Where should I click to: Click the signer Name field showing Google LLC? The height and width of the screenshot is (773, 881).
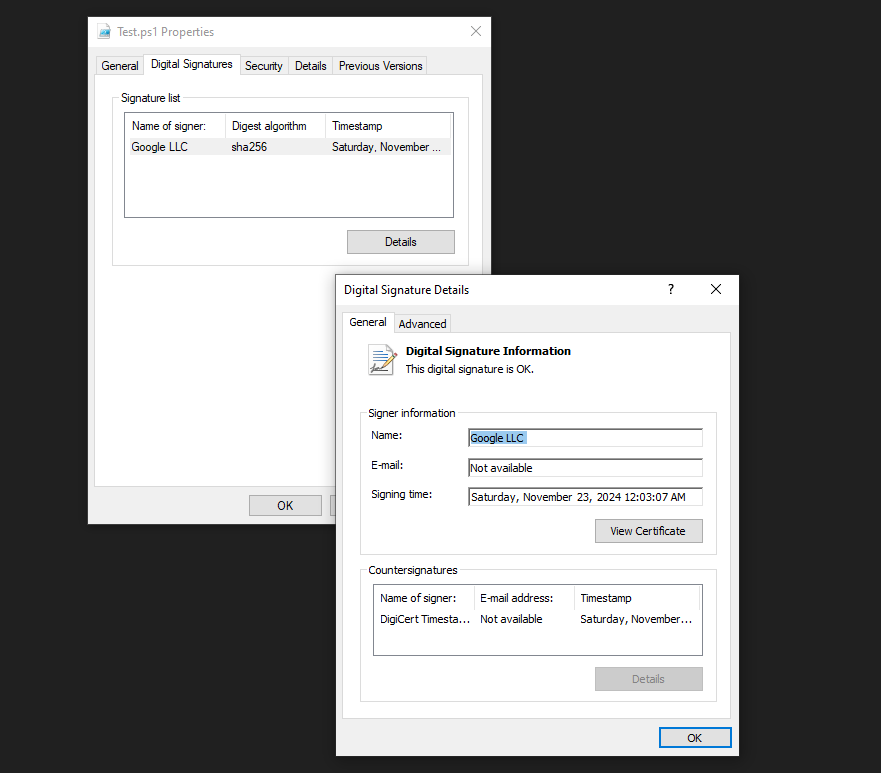585,438
